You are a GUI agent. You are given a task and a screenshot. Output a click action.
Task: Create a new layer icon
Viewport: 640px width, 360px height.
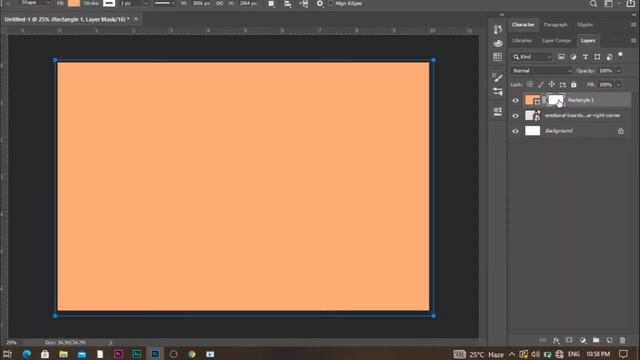pyautogui.click(x=609, y=340)
